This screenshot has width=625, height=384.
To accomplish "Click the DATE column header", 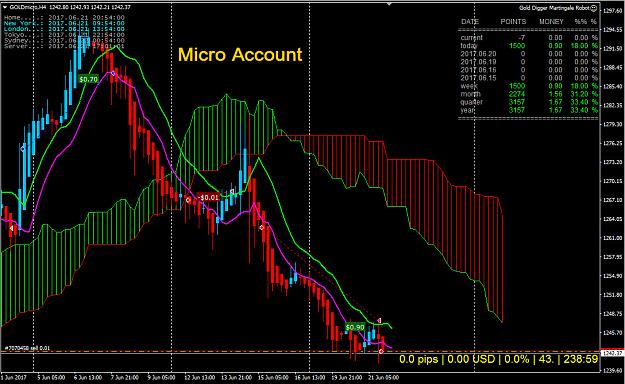I will pos(470,22).
